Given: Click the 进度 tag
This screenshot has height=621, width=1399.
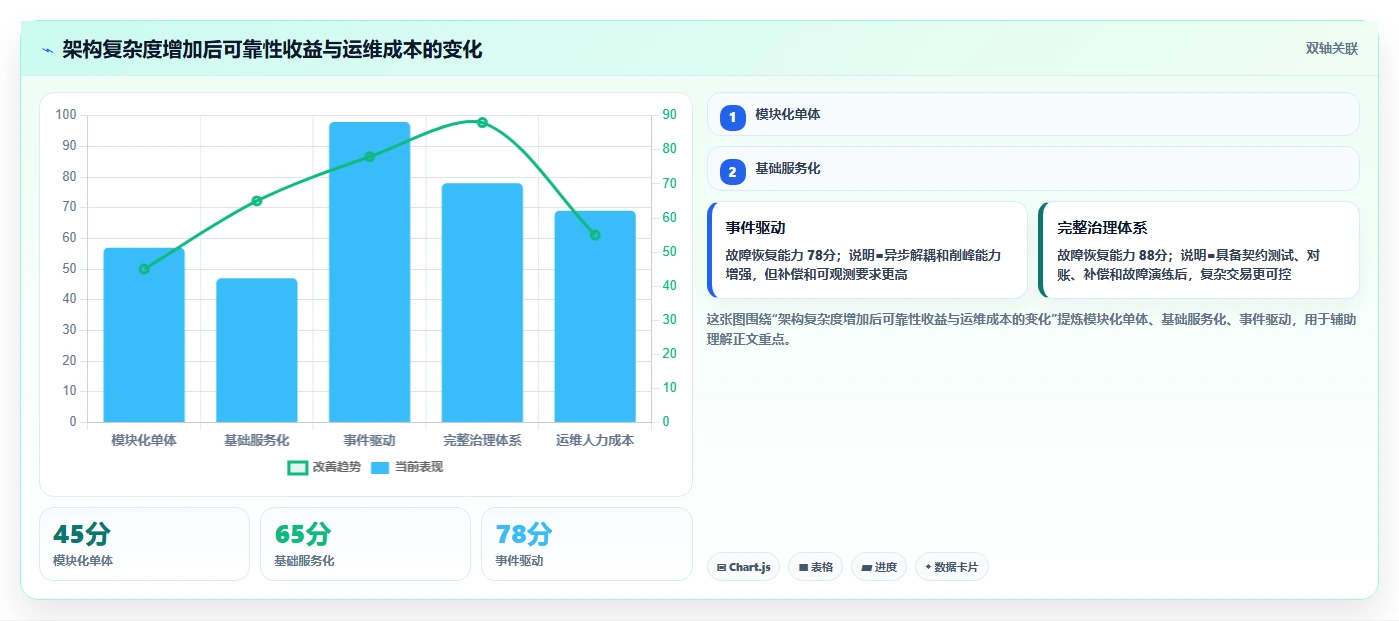Looking at the screenshot, I should pos(879,567).
